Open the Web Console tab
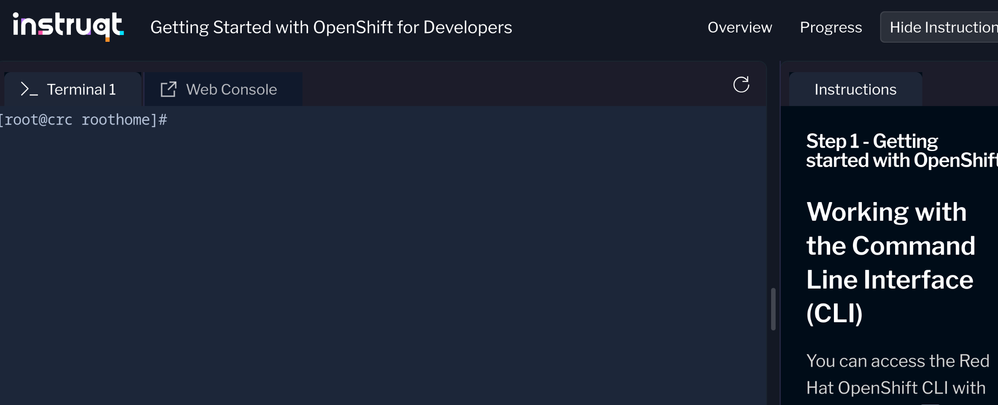The width and height of the screenshot is (998, 405). point(231,90)
